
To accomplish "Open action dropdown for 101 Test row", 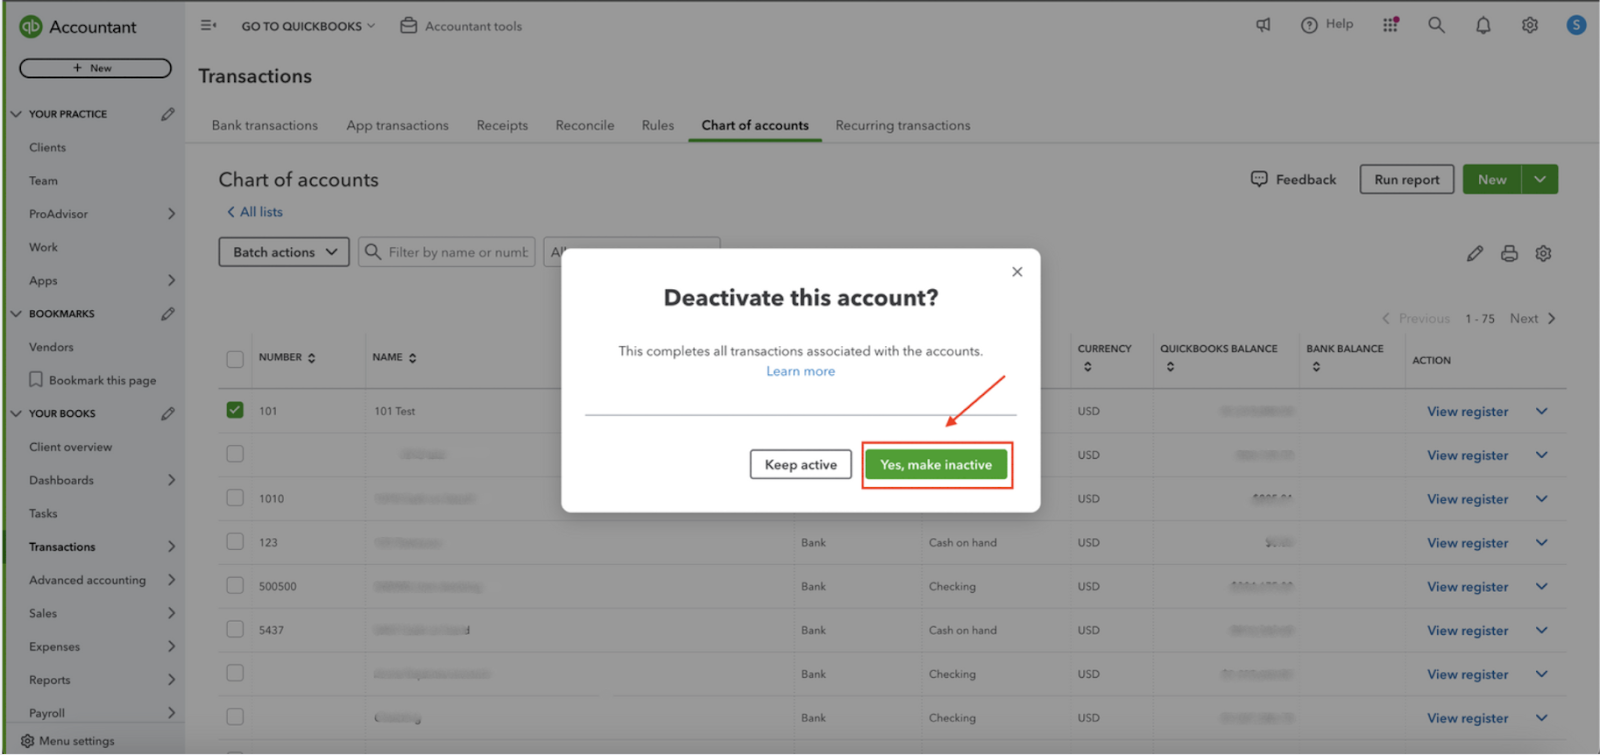I will 1541,411.
